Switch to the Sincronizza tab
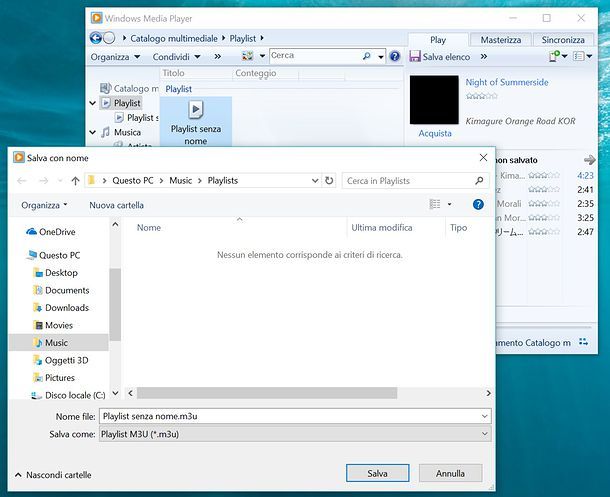Viewport: 610px width, 497px height. click(x=563, y=40)
